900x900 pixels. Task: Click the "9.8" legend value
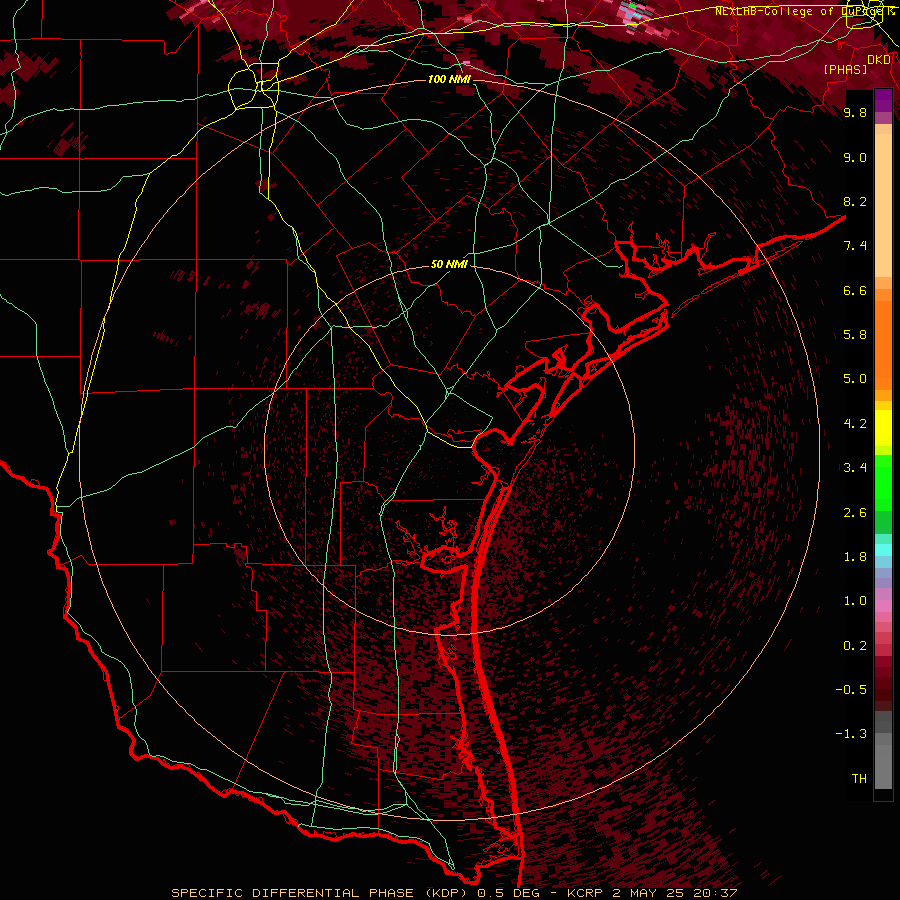[x=855, y=112]
